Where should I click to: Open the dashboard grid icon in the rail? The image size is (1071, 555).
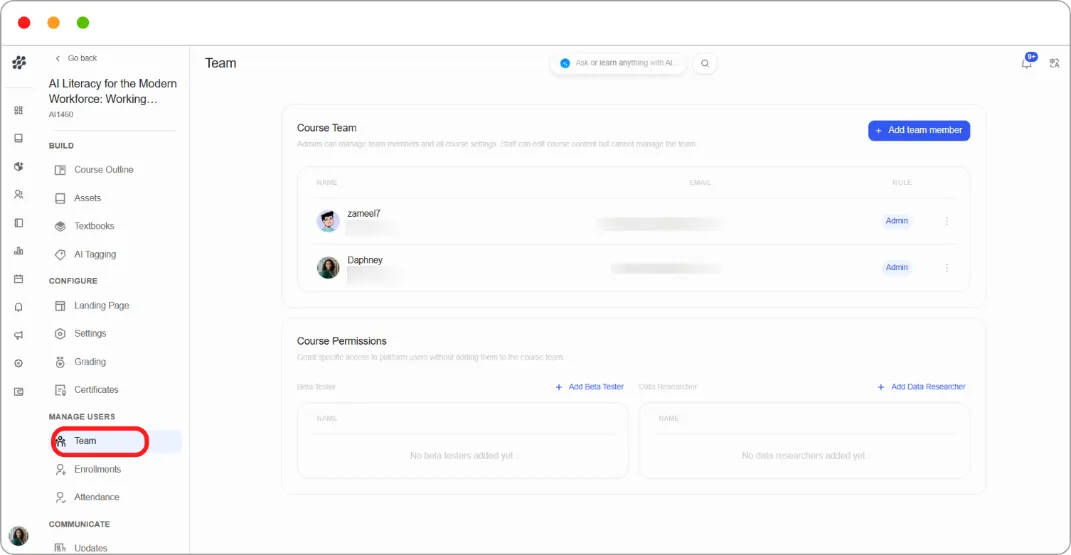point(18,110)
